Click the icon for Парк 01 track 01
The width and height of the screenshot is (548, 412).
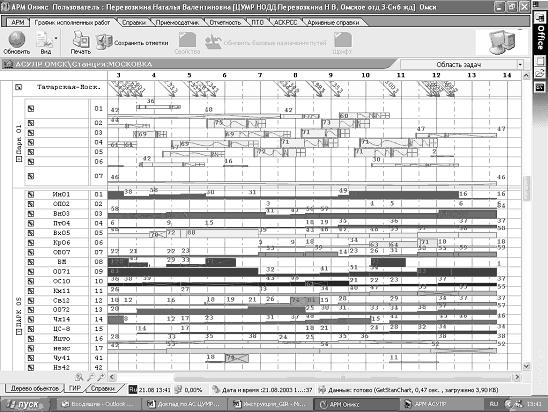(31, 109)
